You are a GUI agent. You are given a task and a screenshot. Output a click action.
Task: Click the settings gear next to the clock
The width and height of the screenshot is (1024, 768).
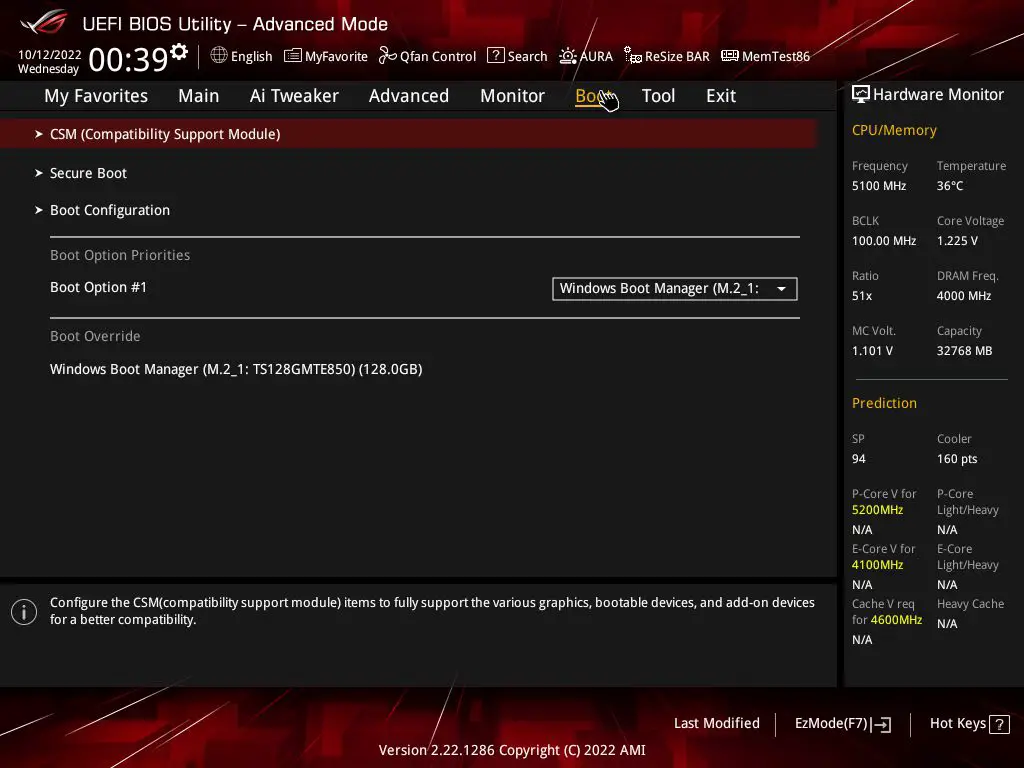[x=179, y=52]
